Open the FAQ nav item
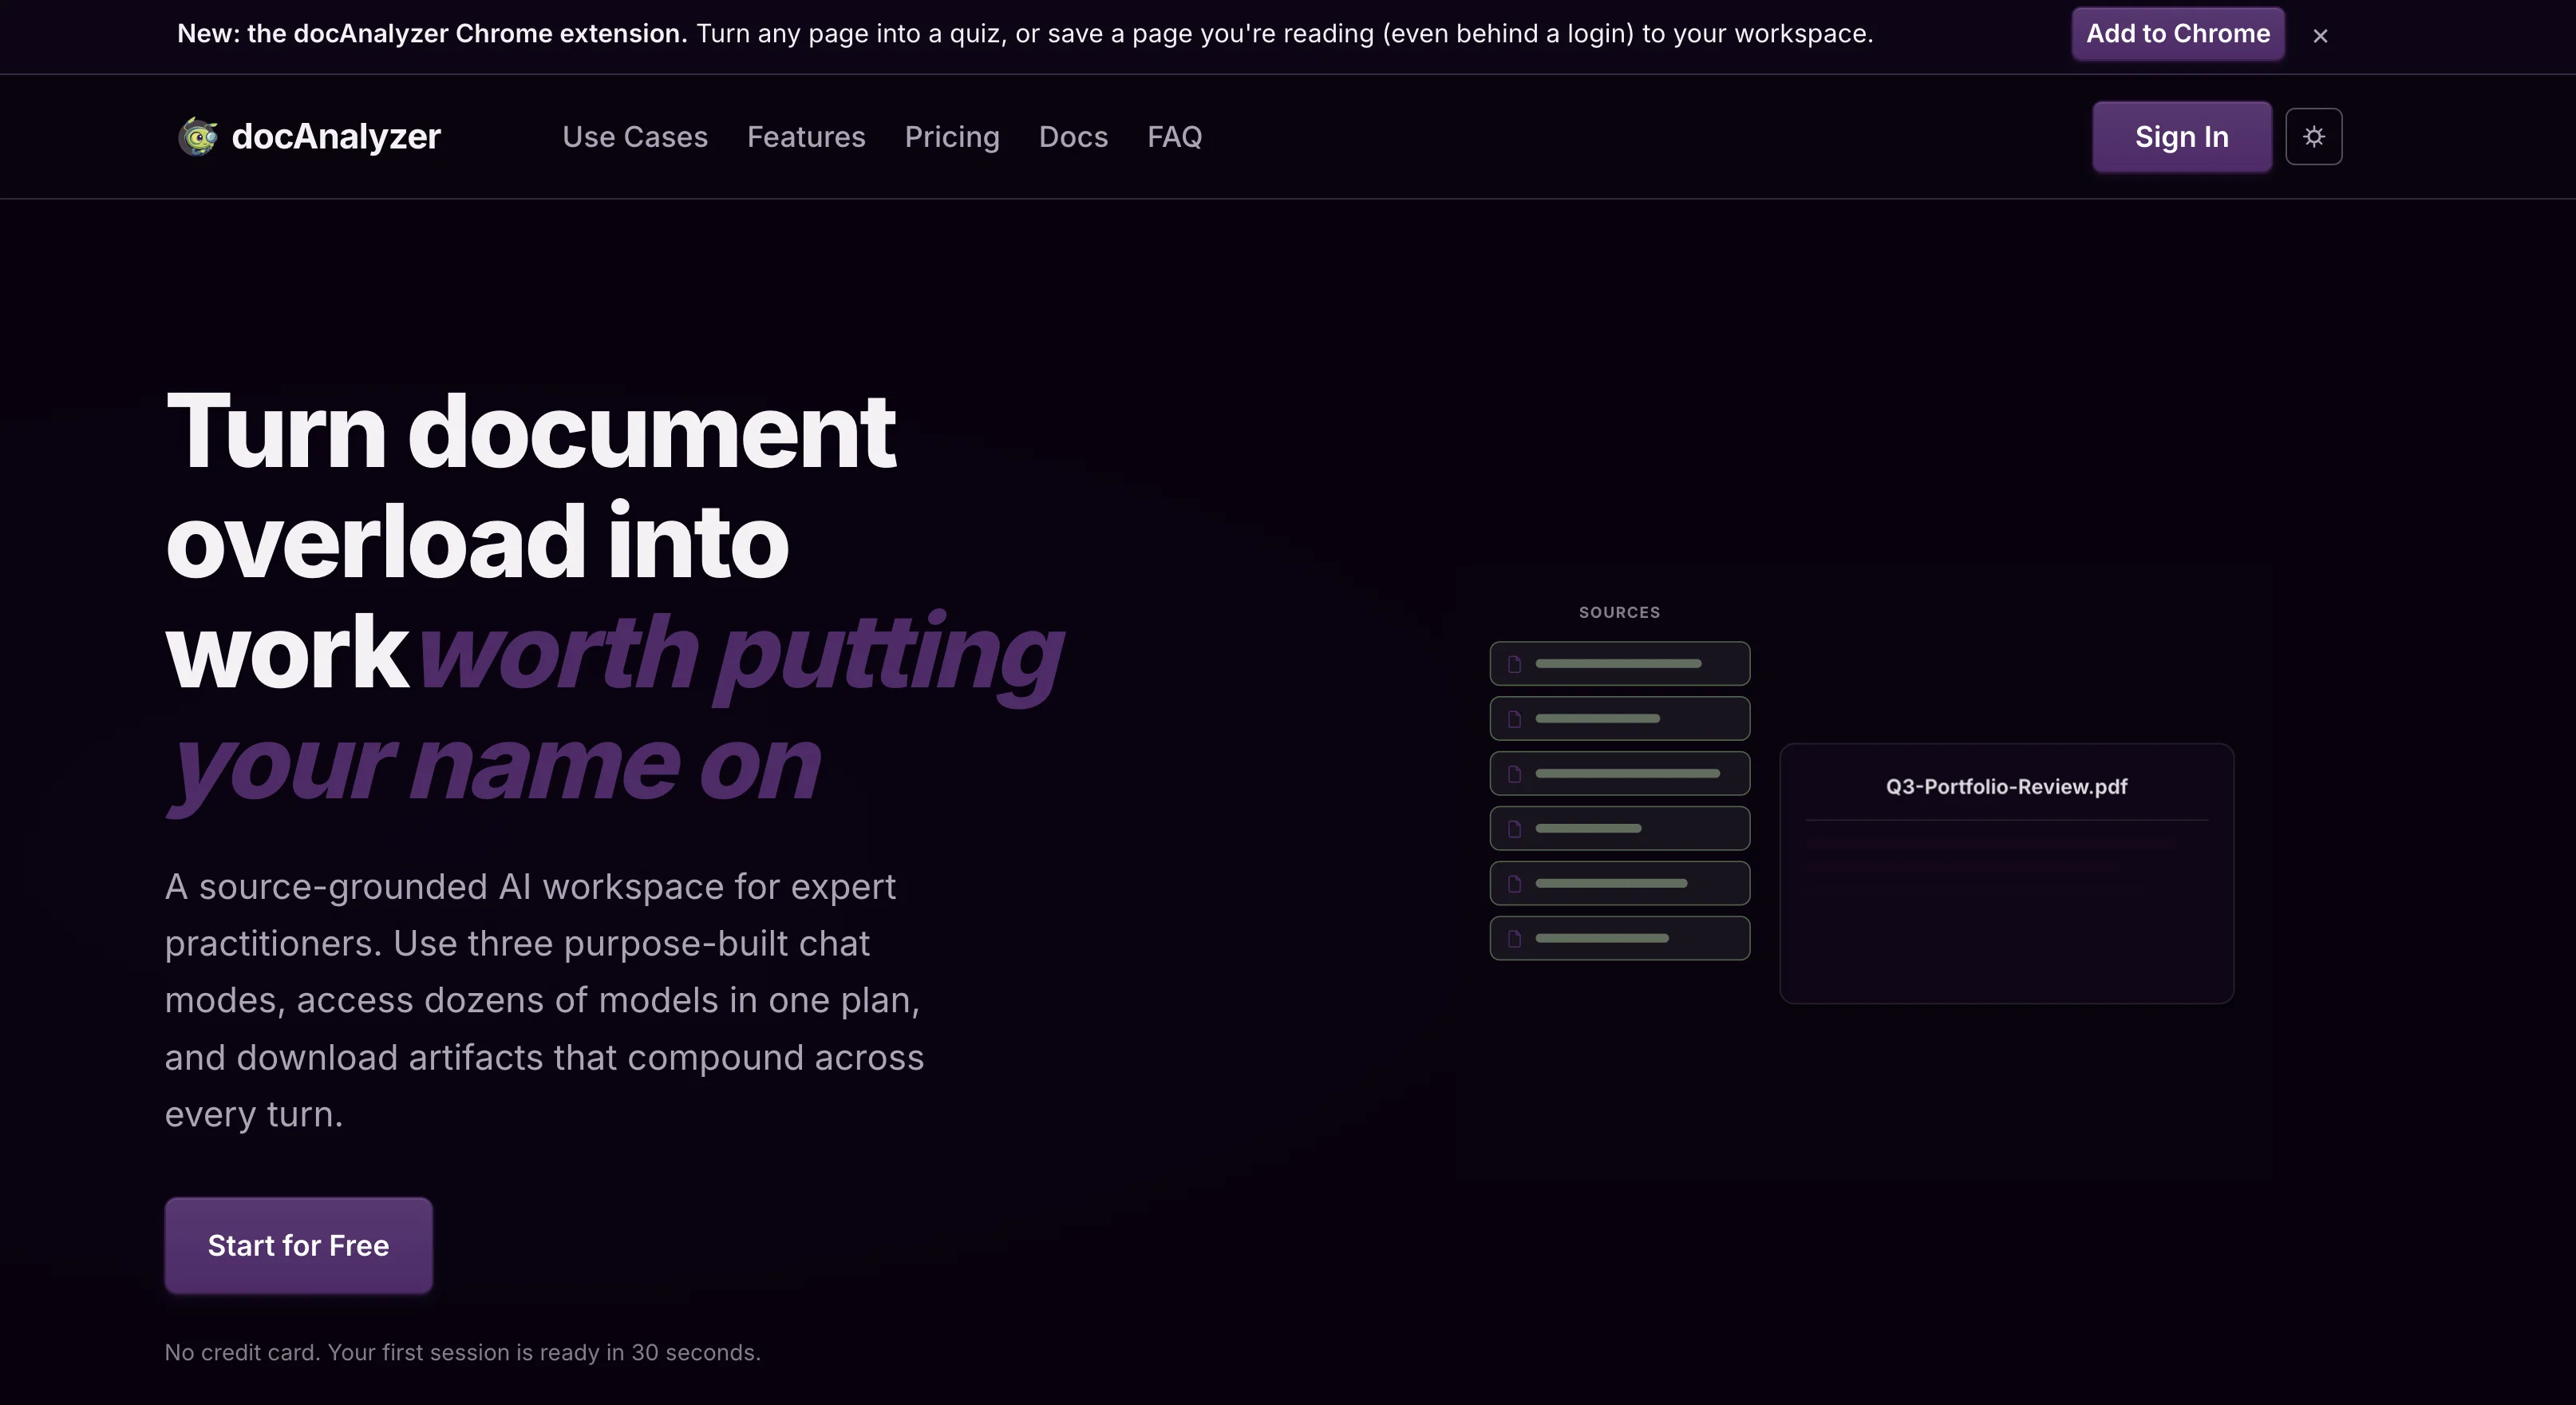 point(1174,137)
